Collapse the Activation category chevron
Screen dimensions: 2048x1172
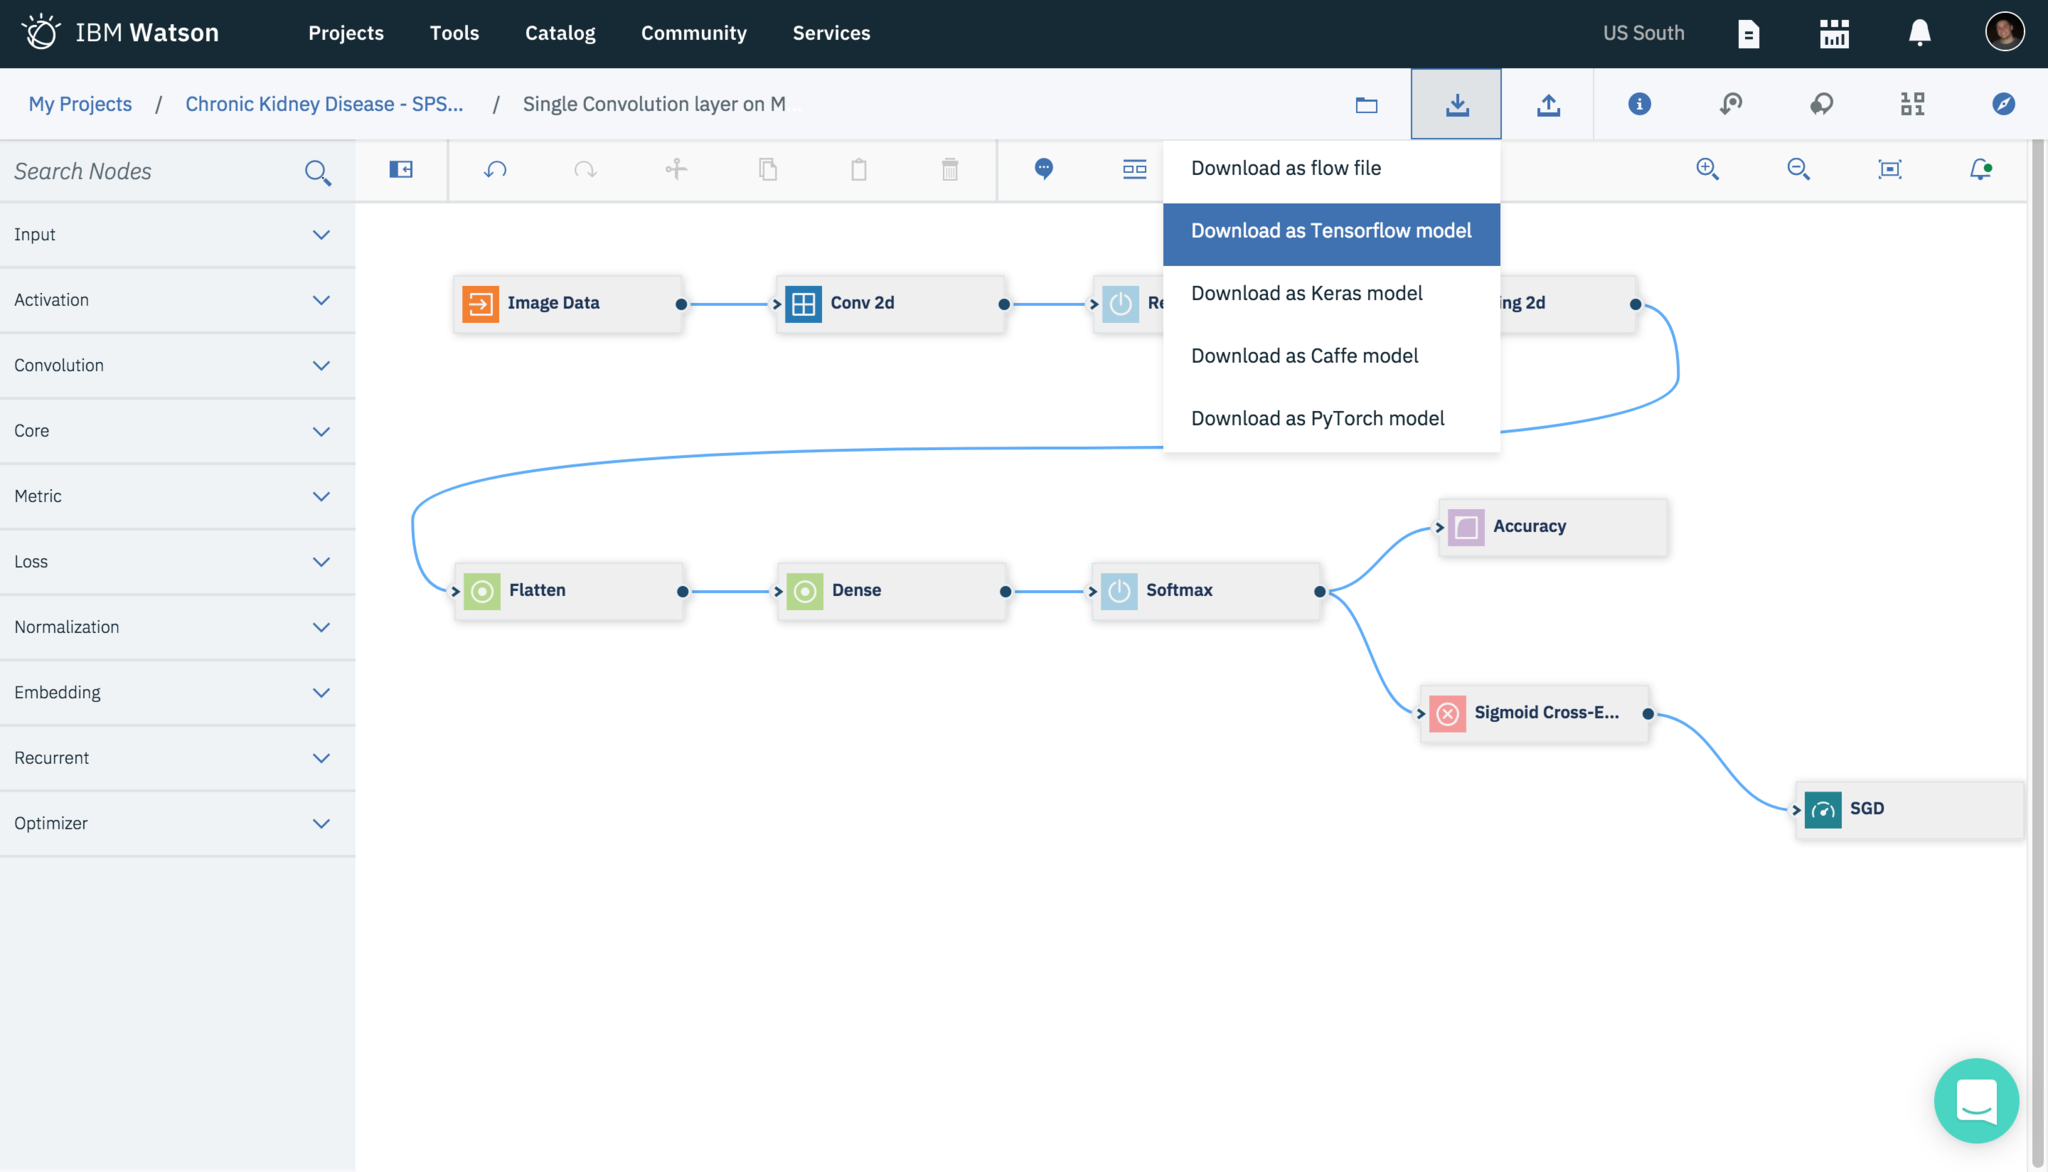tap(321, 299)
